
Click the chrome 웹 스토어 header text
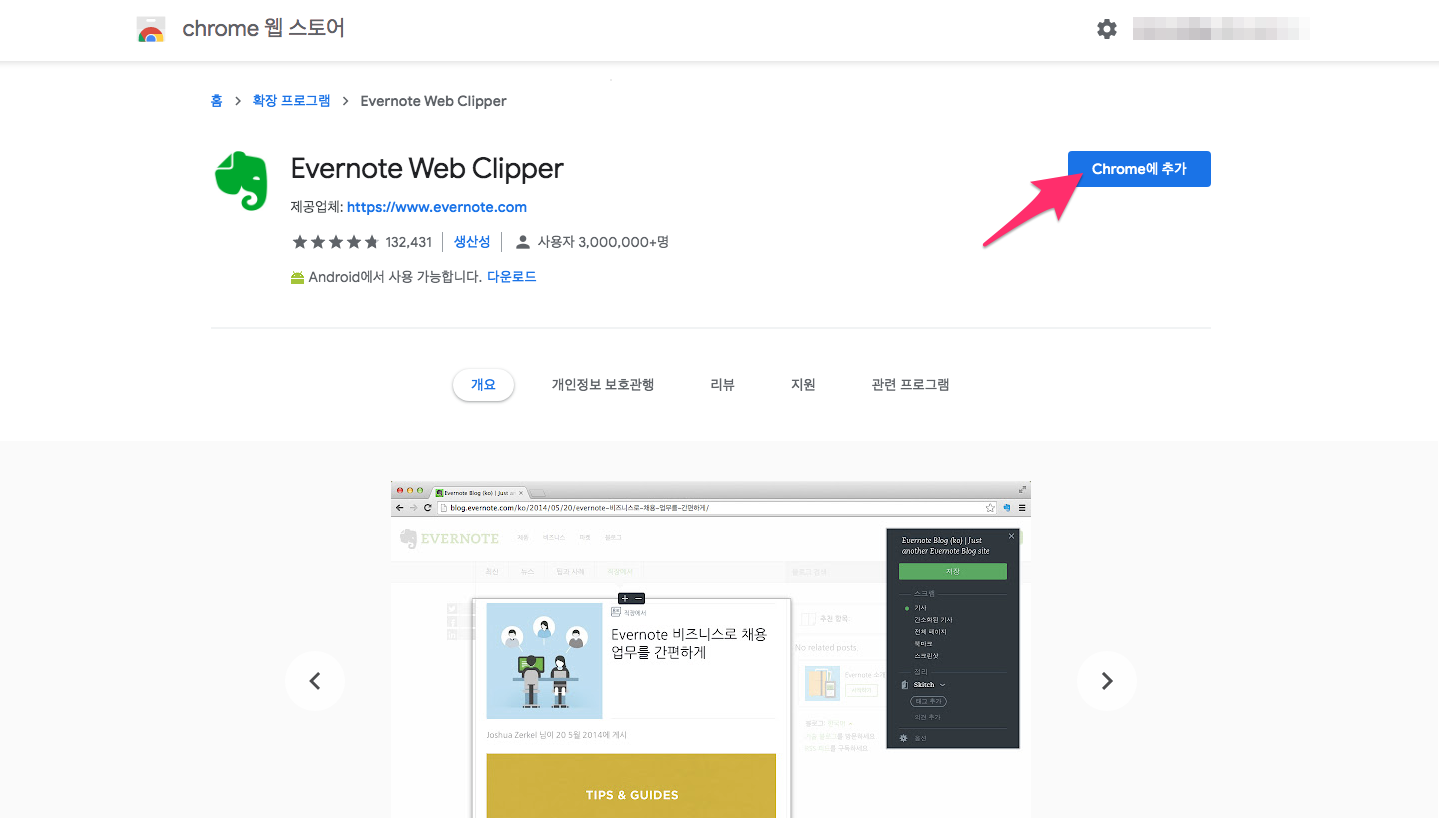click(x=264, y=29)
